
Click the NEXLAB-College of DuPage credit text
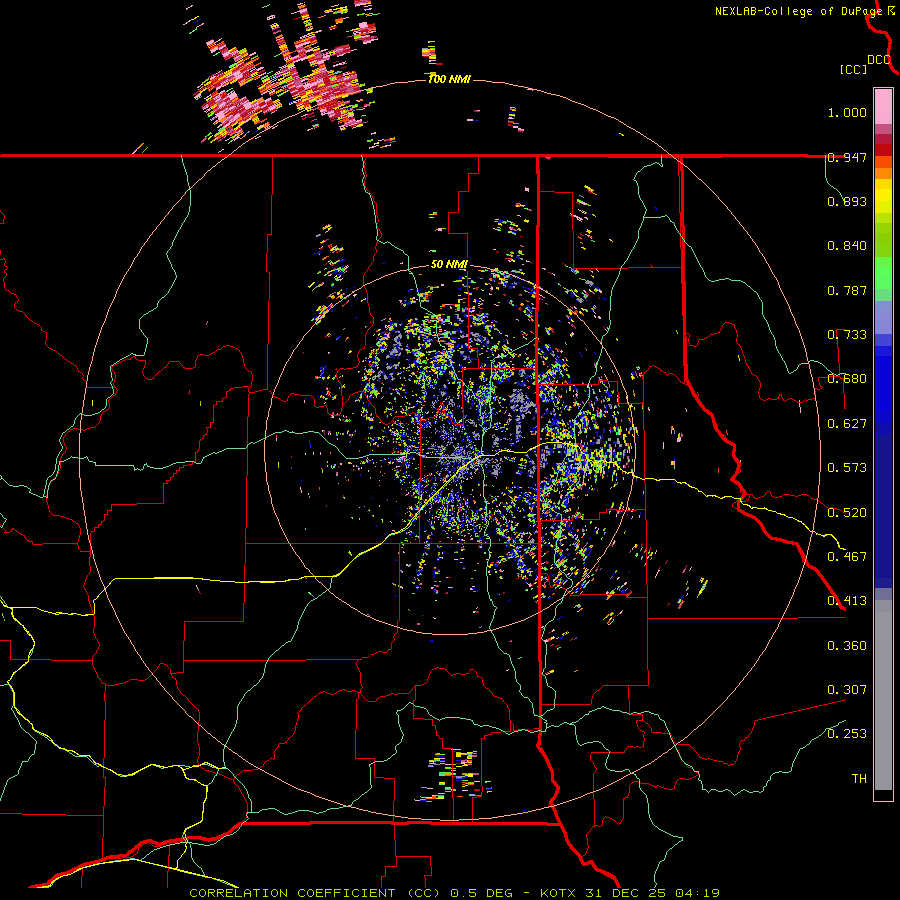[798, 11]
